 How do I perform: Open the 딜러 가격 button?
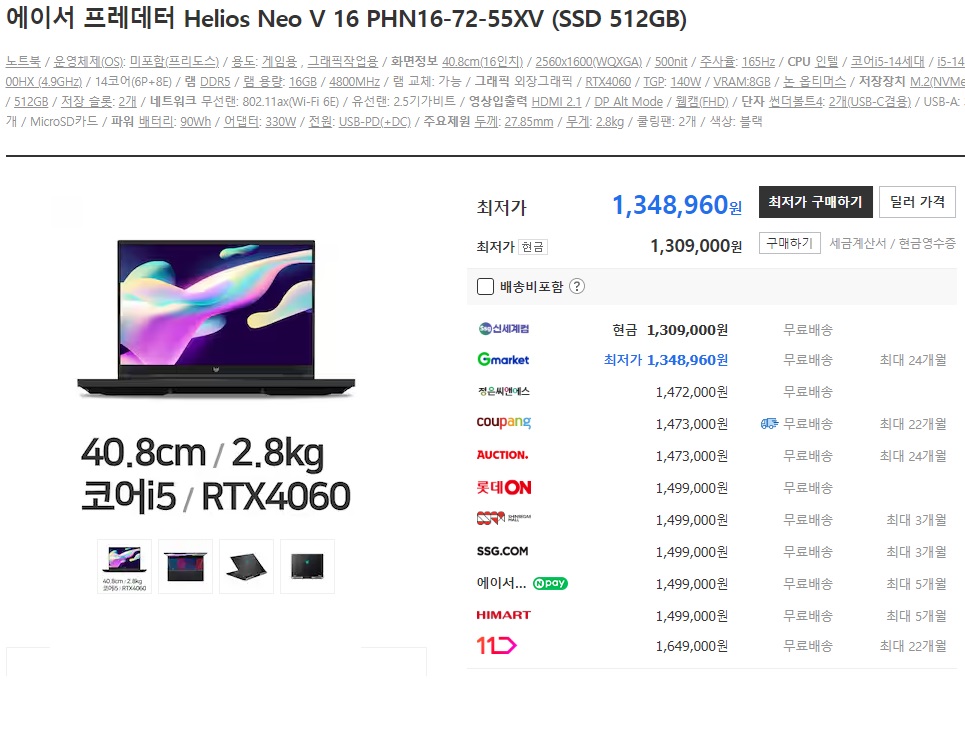tap(917, 202)
